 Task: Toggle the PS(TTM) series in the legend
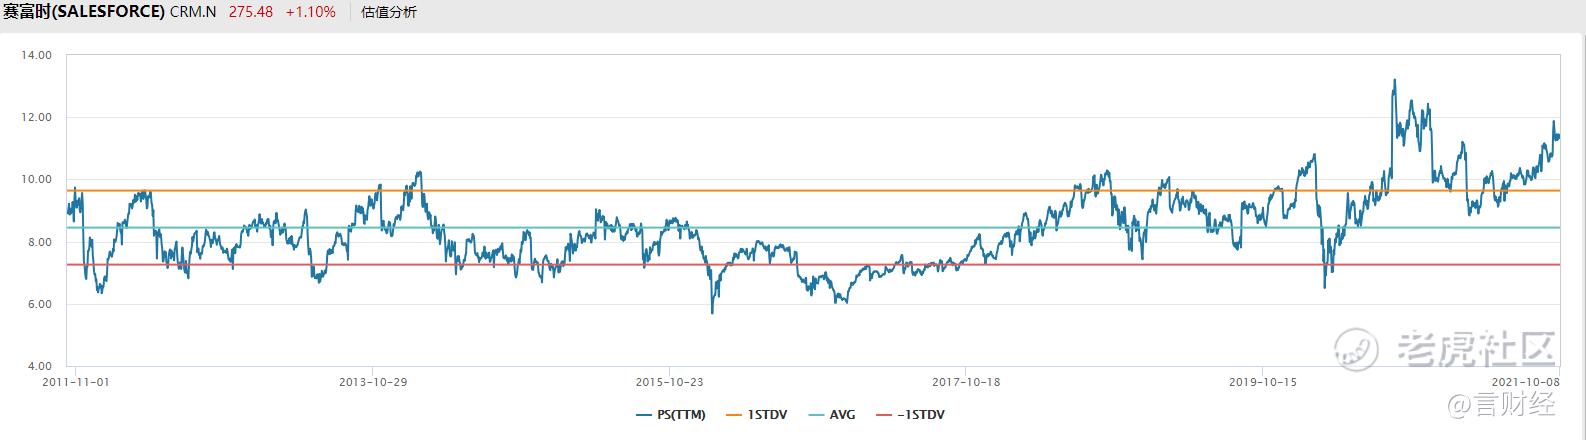pyautogui.click(x=683, y=415)
